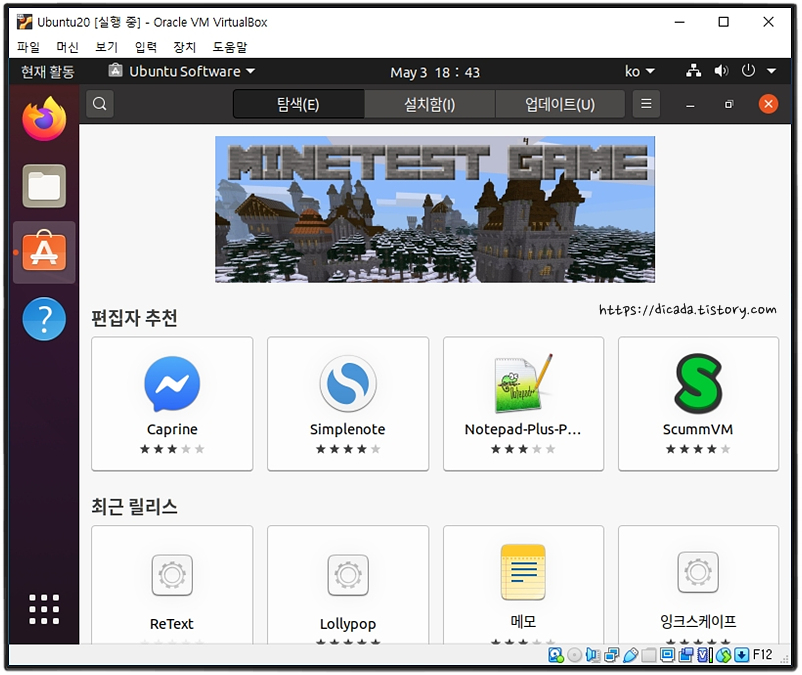The width and height of the screenshot is (802, 675).
Task: Click the VirtualBox shared folders status icon
Action: coord(649,655)
